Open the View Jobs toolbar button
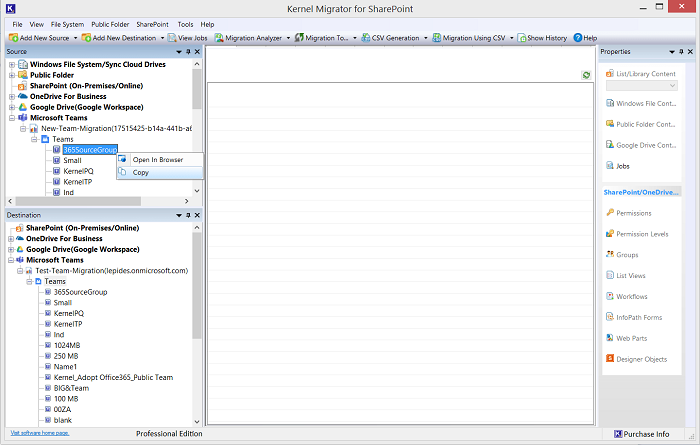Viewport: 700px width, 445px height. [186, 37]
